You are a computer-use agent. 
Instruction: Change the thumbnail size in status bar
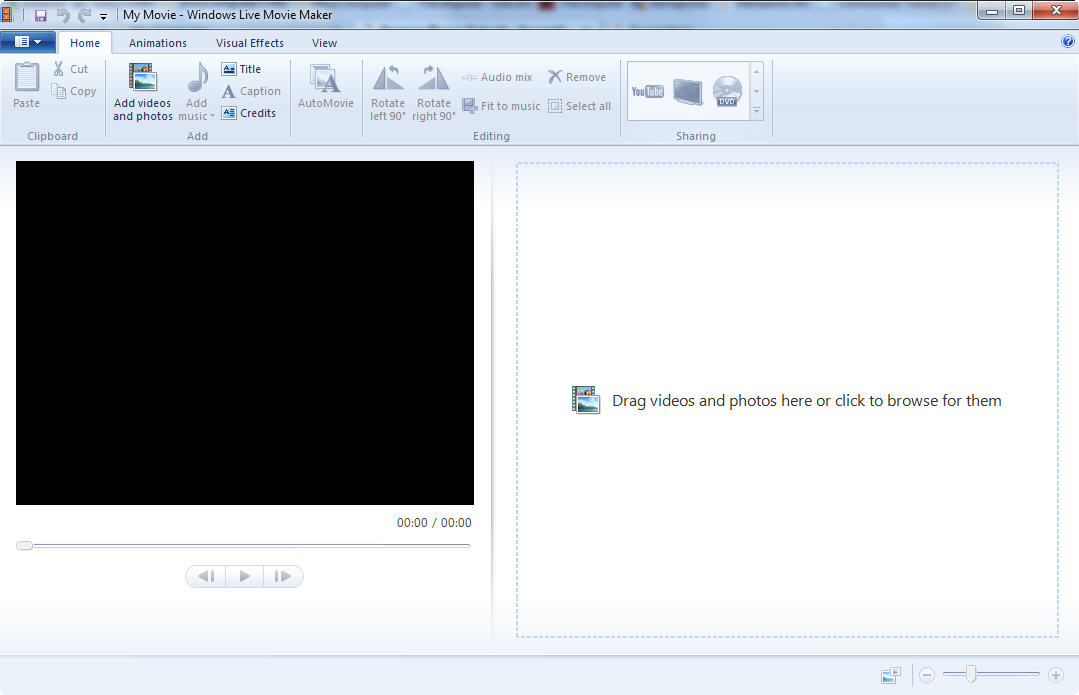[x=891, y=676]
